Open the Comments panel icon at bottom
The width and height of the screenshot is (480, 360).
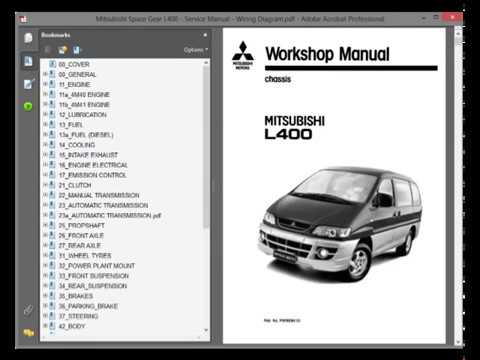coord(29,333)
